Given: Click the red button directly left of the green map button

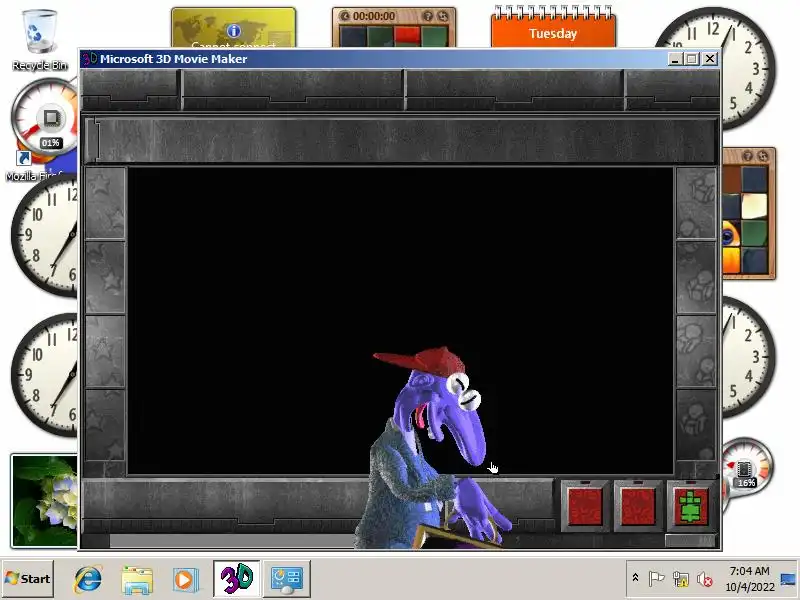Looking at the screenshot, I should point(638,506).
